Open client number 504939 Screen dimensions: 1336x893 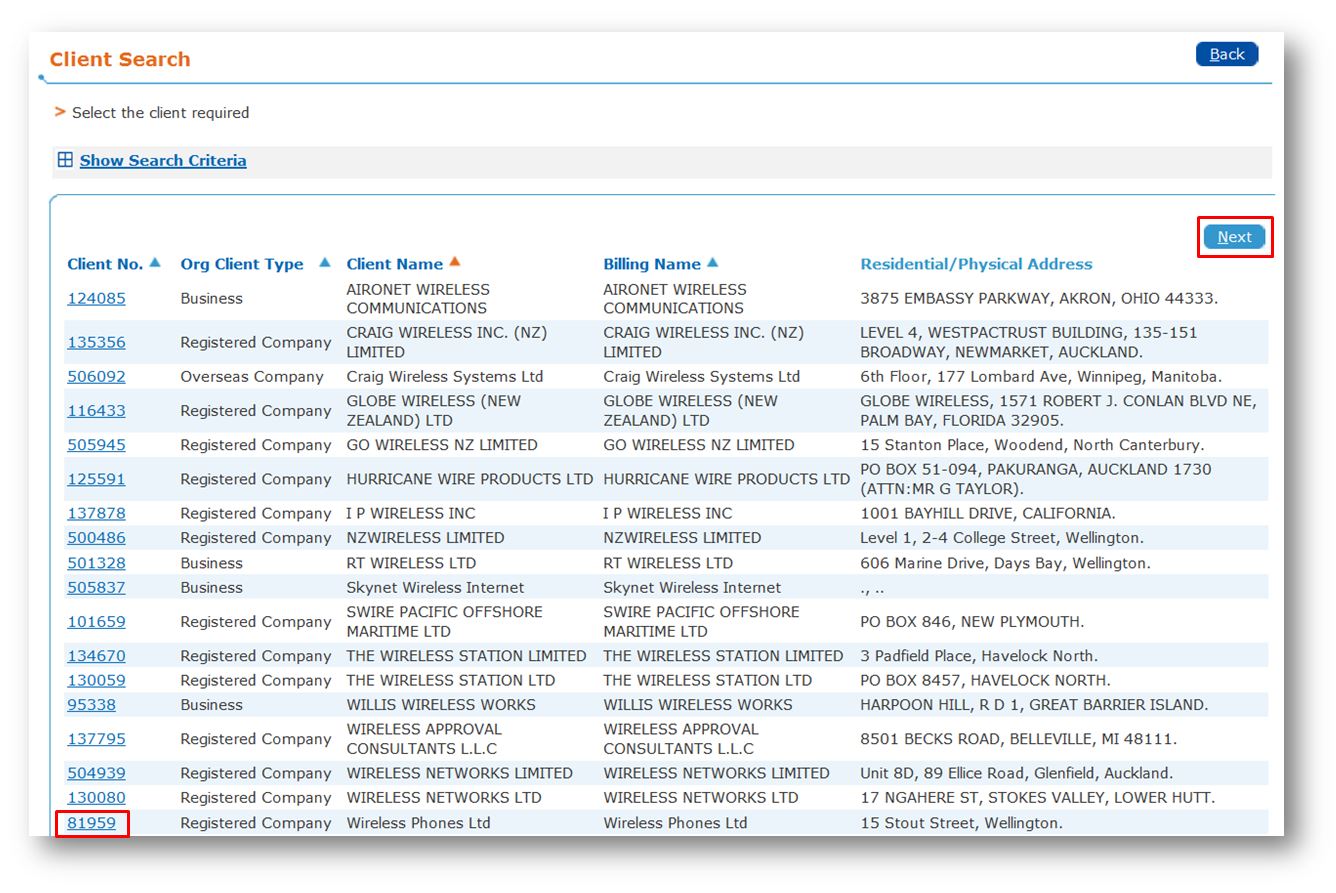(x=96, y=773)
